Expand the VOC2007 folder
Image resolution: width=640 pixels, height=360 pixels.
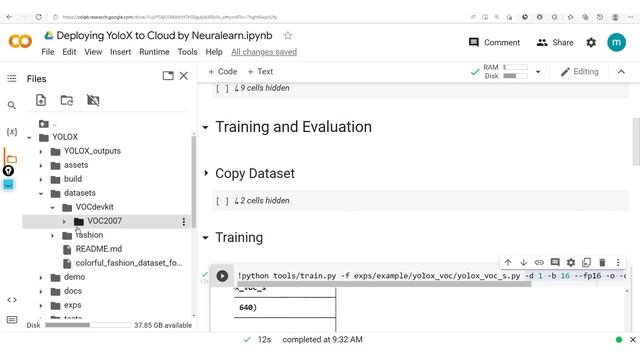tap(64, 222)
